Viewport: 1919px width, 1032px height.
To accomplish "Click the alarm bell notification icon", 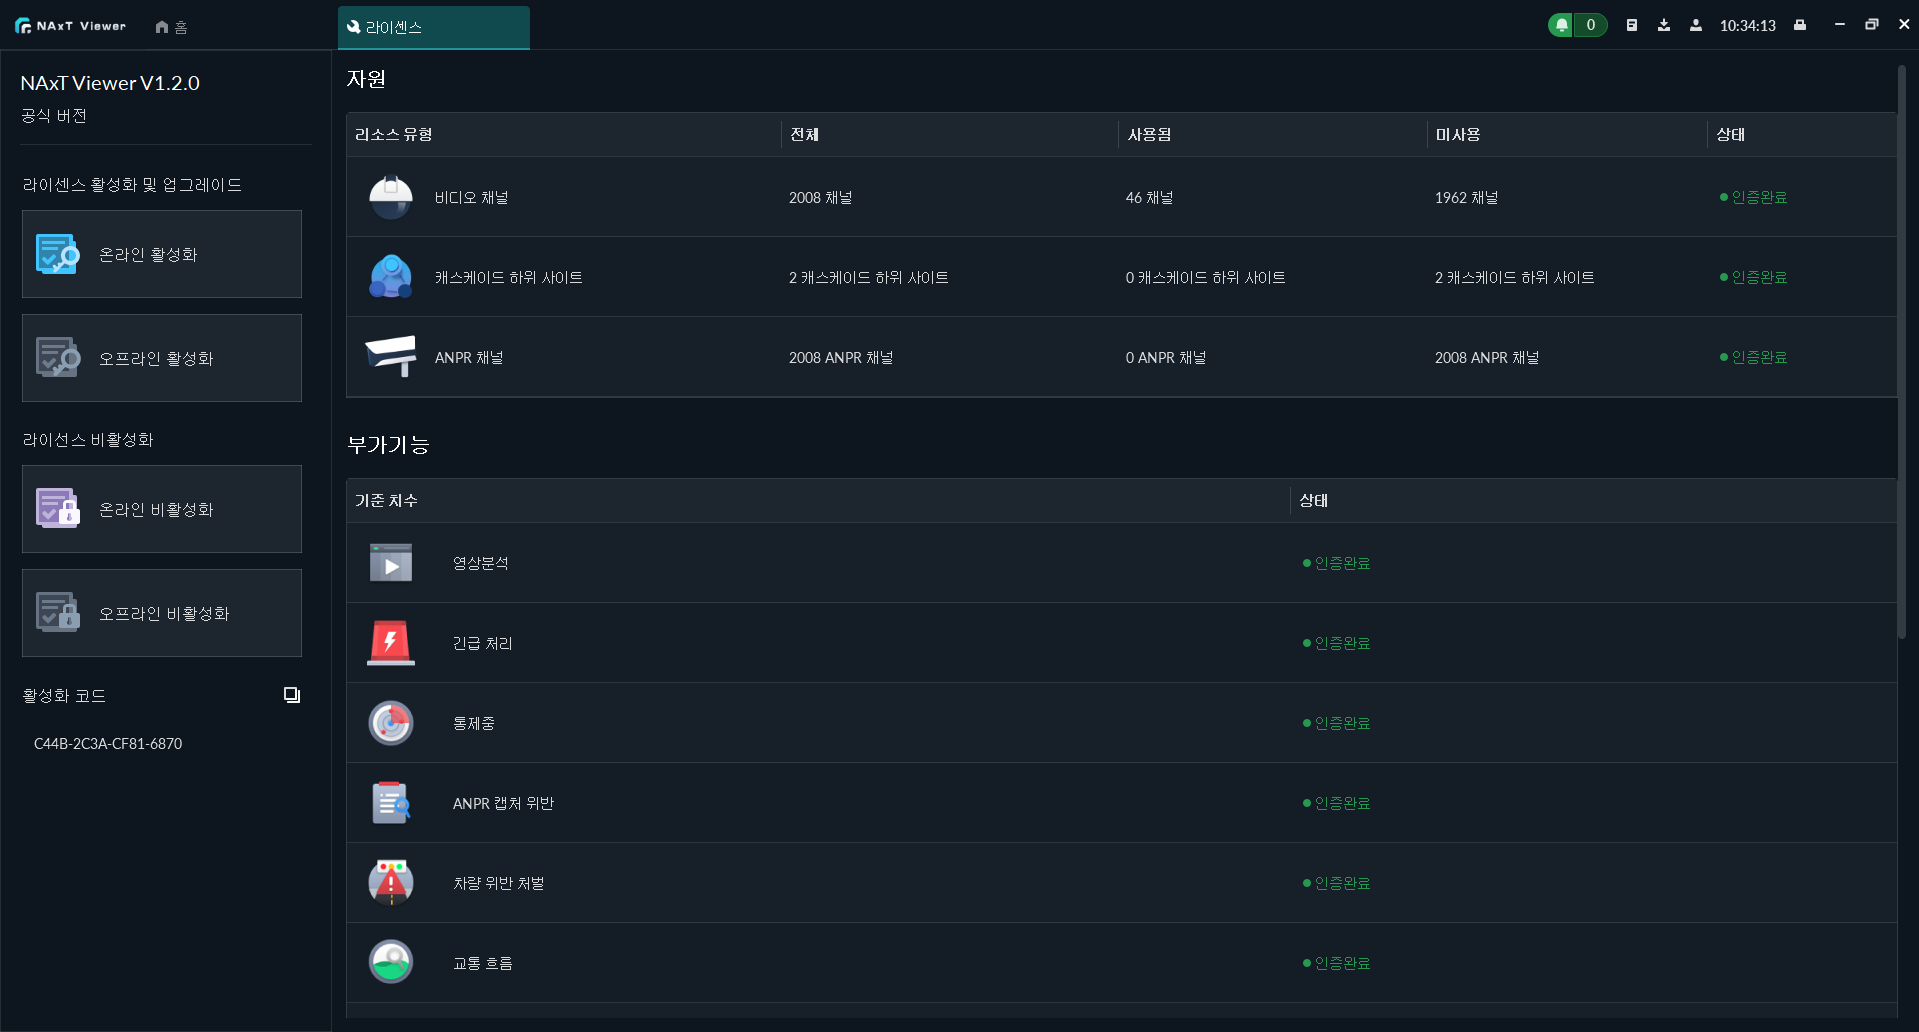I will (1561, 26).
